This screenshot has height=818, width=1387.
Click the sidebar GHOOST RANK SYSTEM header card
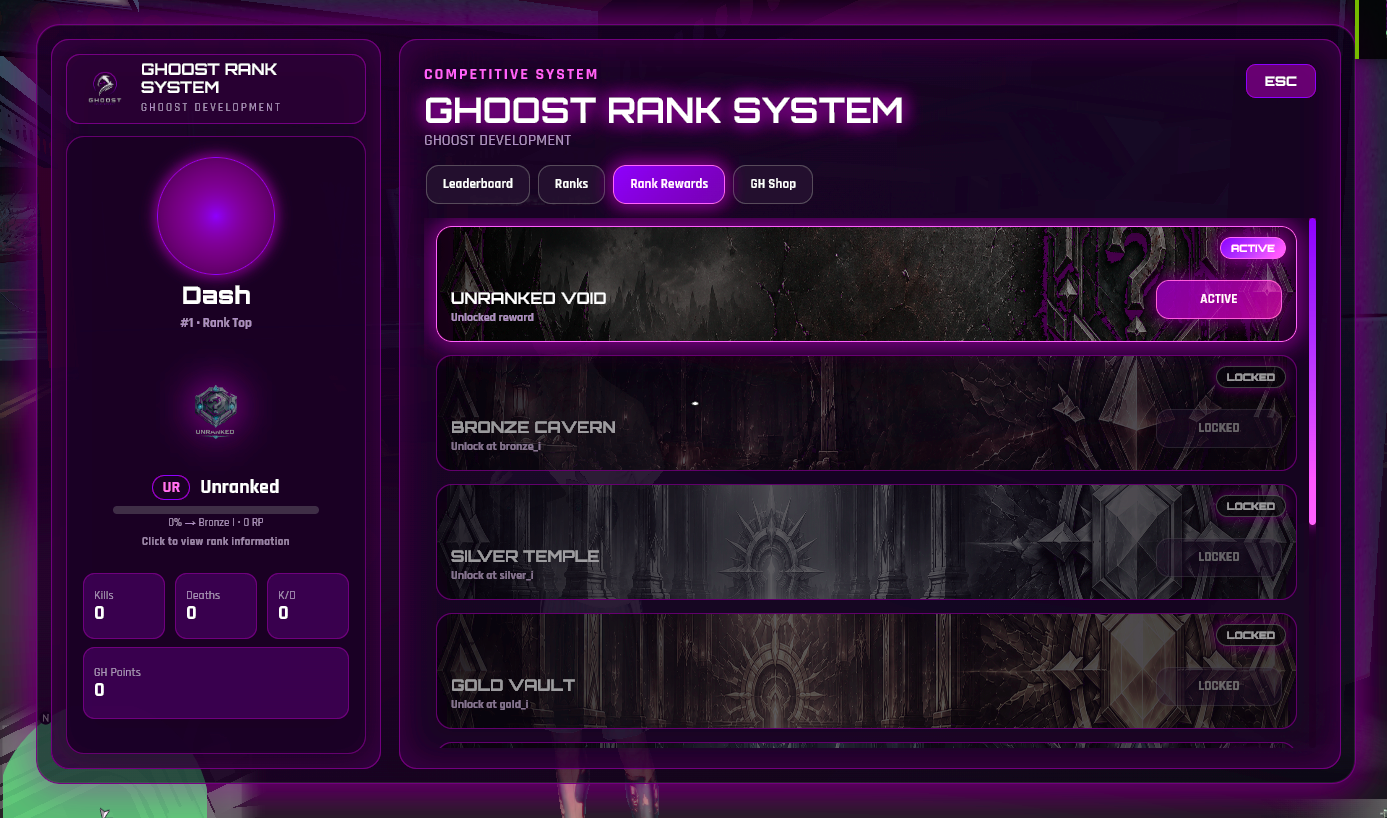(216, 89)
